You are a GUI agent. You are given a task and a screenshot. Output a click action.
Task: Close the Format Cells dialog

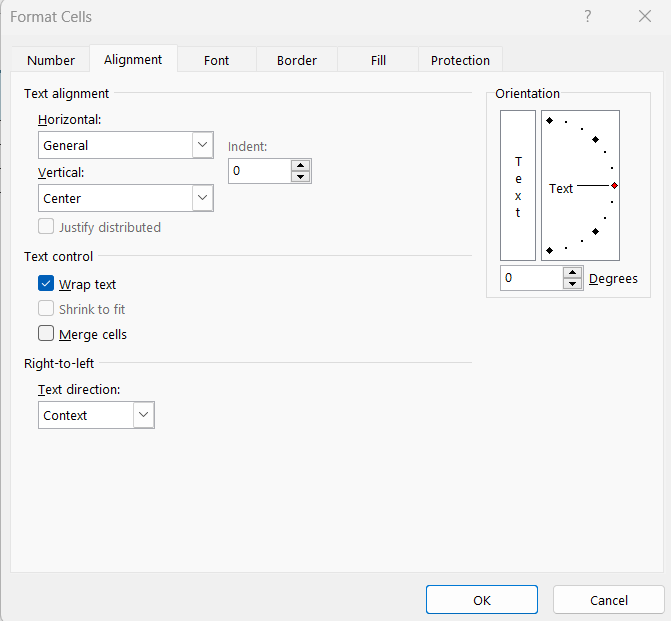(645, 16)
